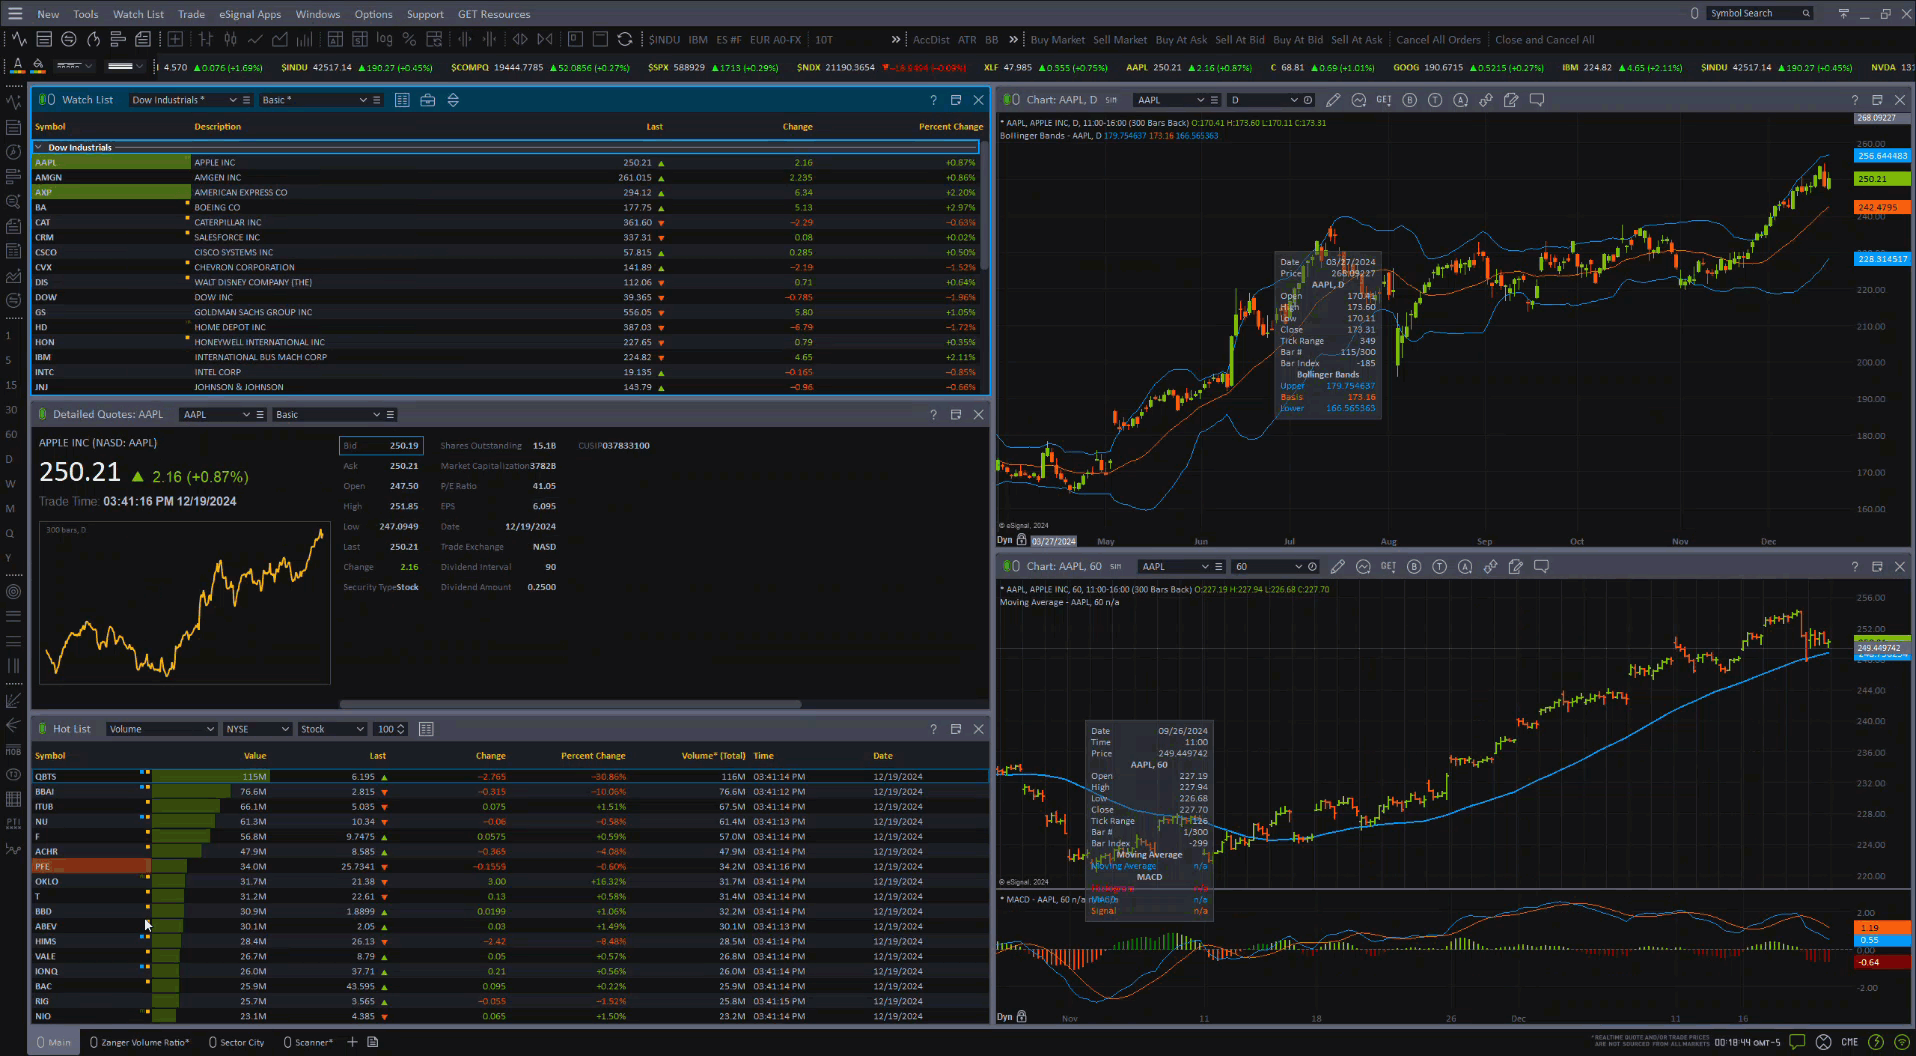Viewport: 1916px width, 1056px height.
Task: Click the percent scale toolbar icon
Action: point(409,40)
